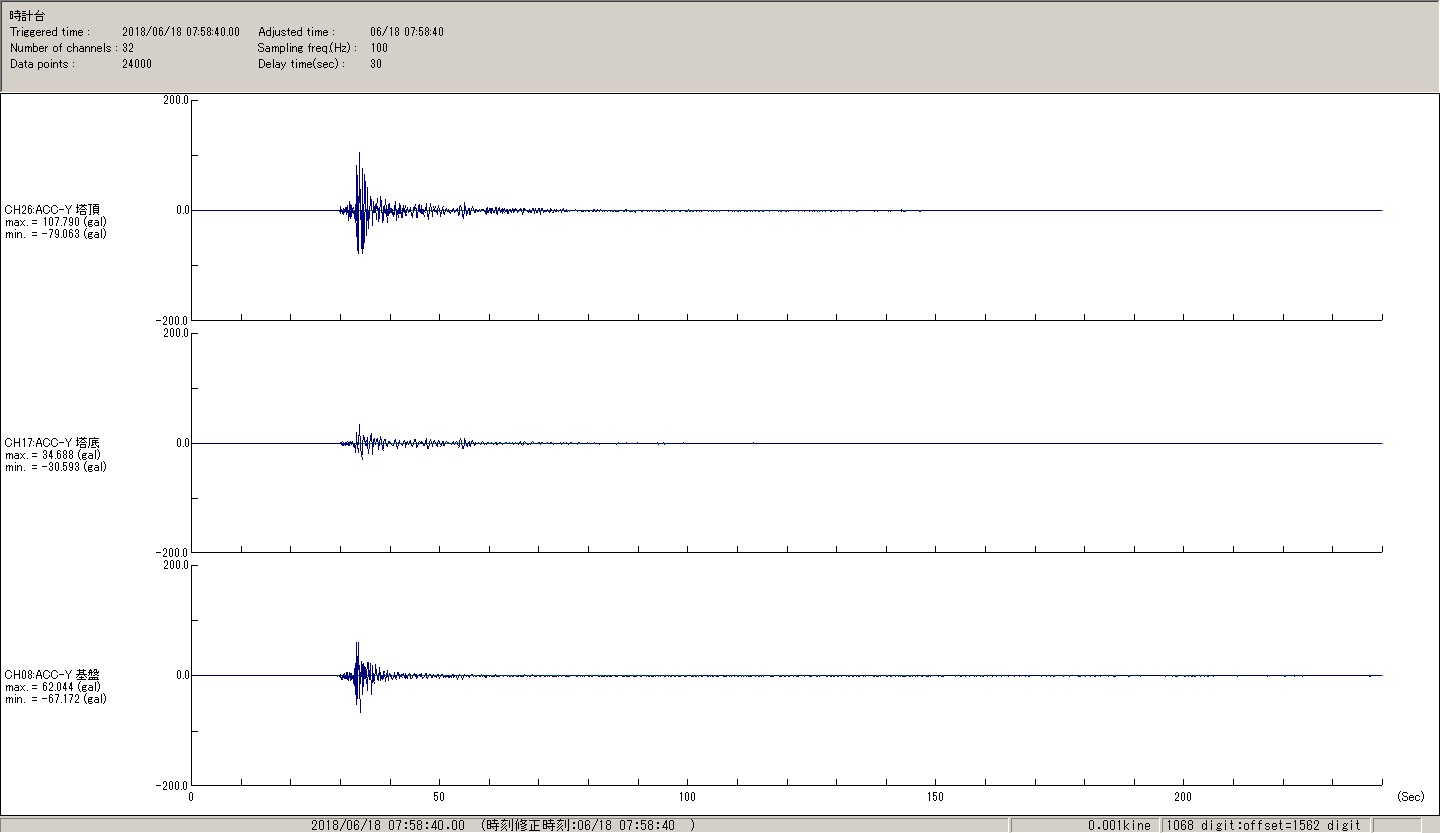Click the Data points value 24000
Viewport: 1440px width, 833px height.
137,64
